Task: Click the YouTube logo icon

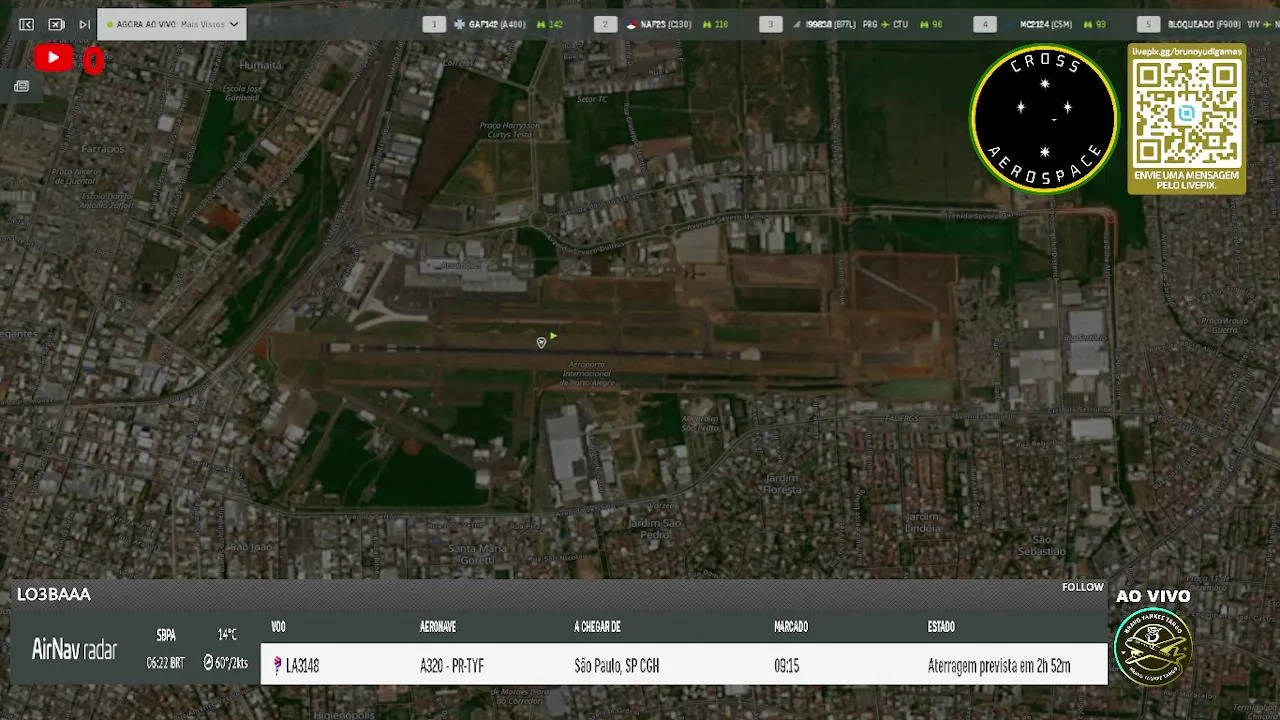Action: tap(53, 58)
